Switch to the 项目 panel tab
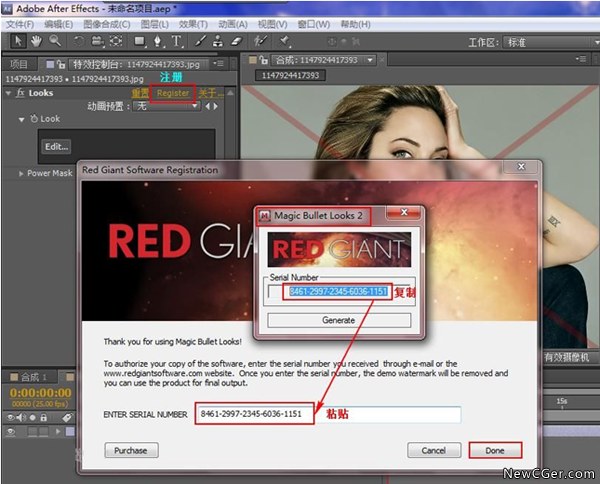The width and height of the screenshot is (600, 484). pyautogui.click(x=18, y=64)
